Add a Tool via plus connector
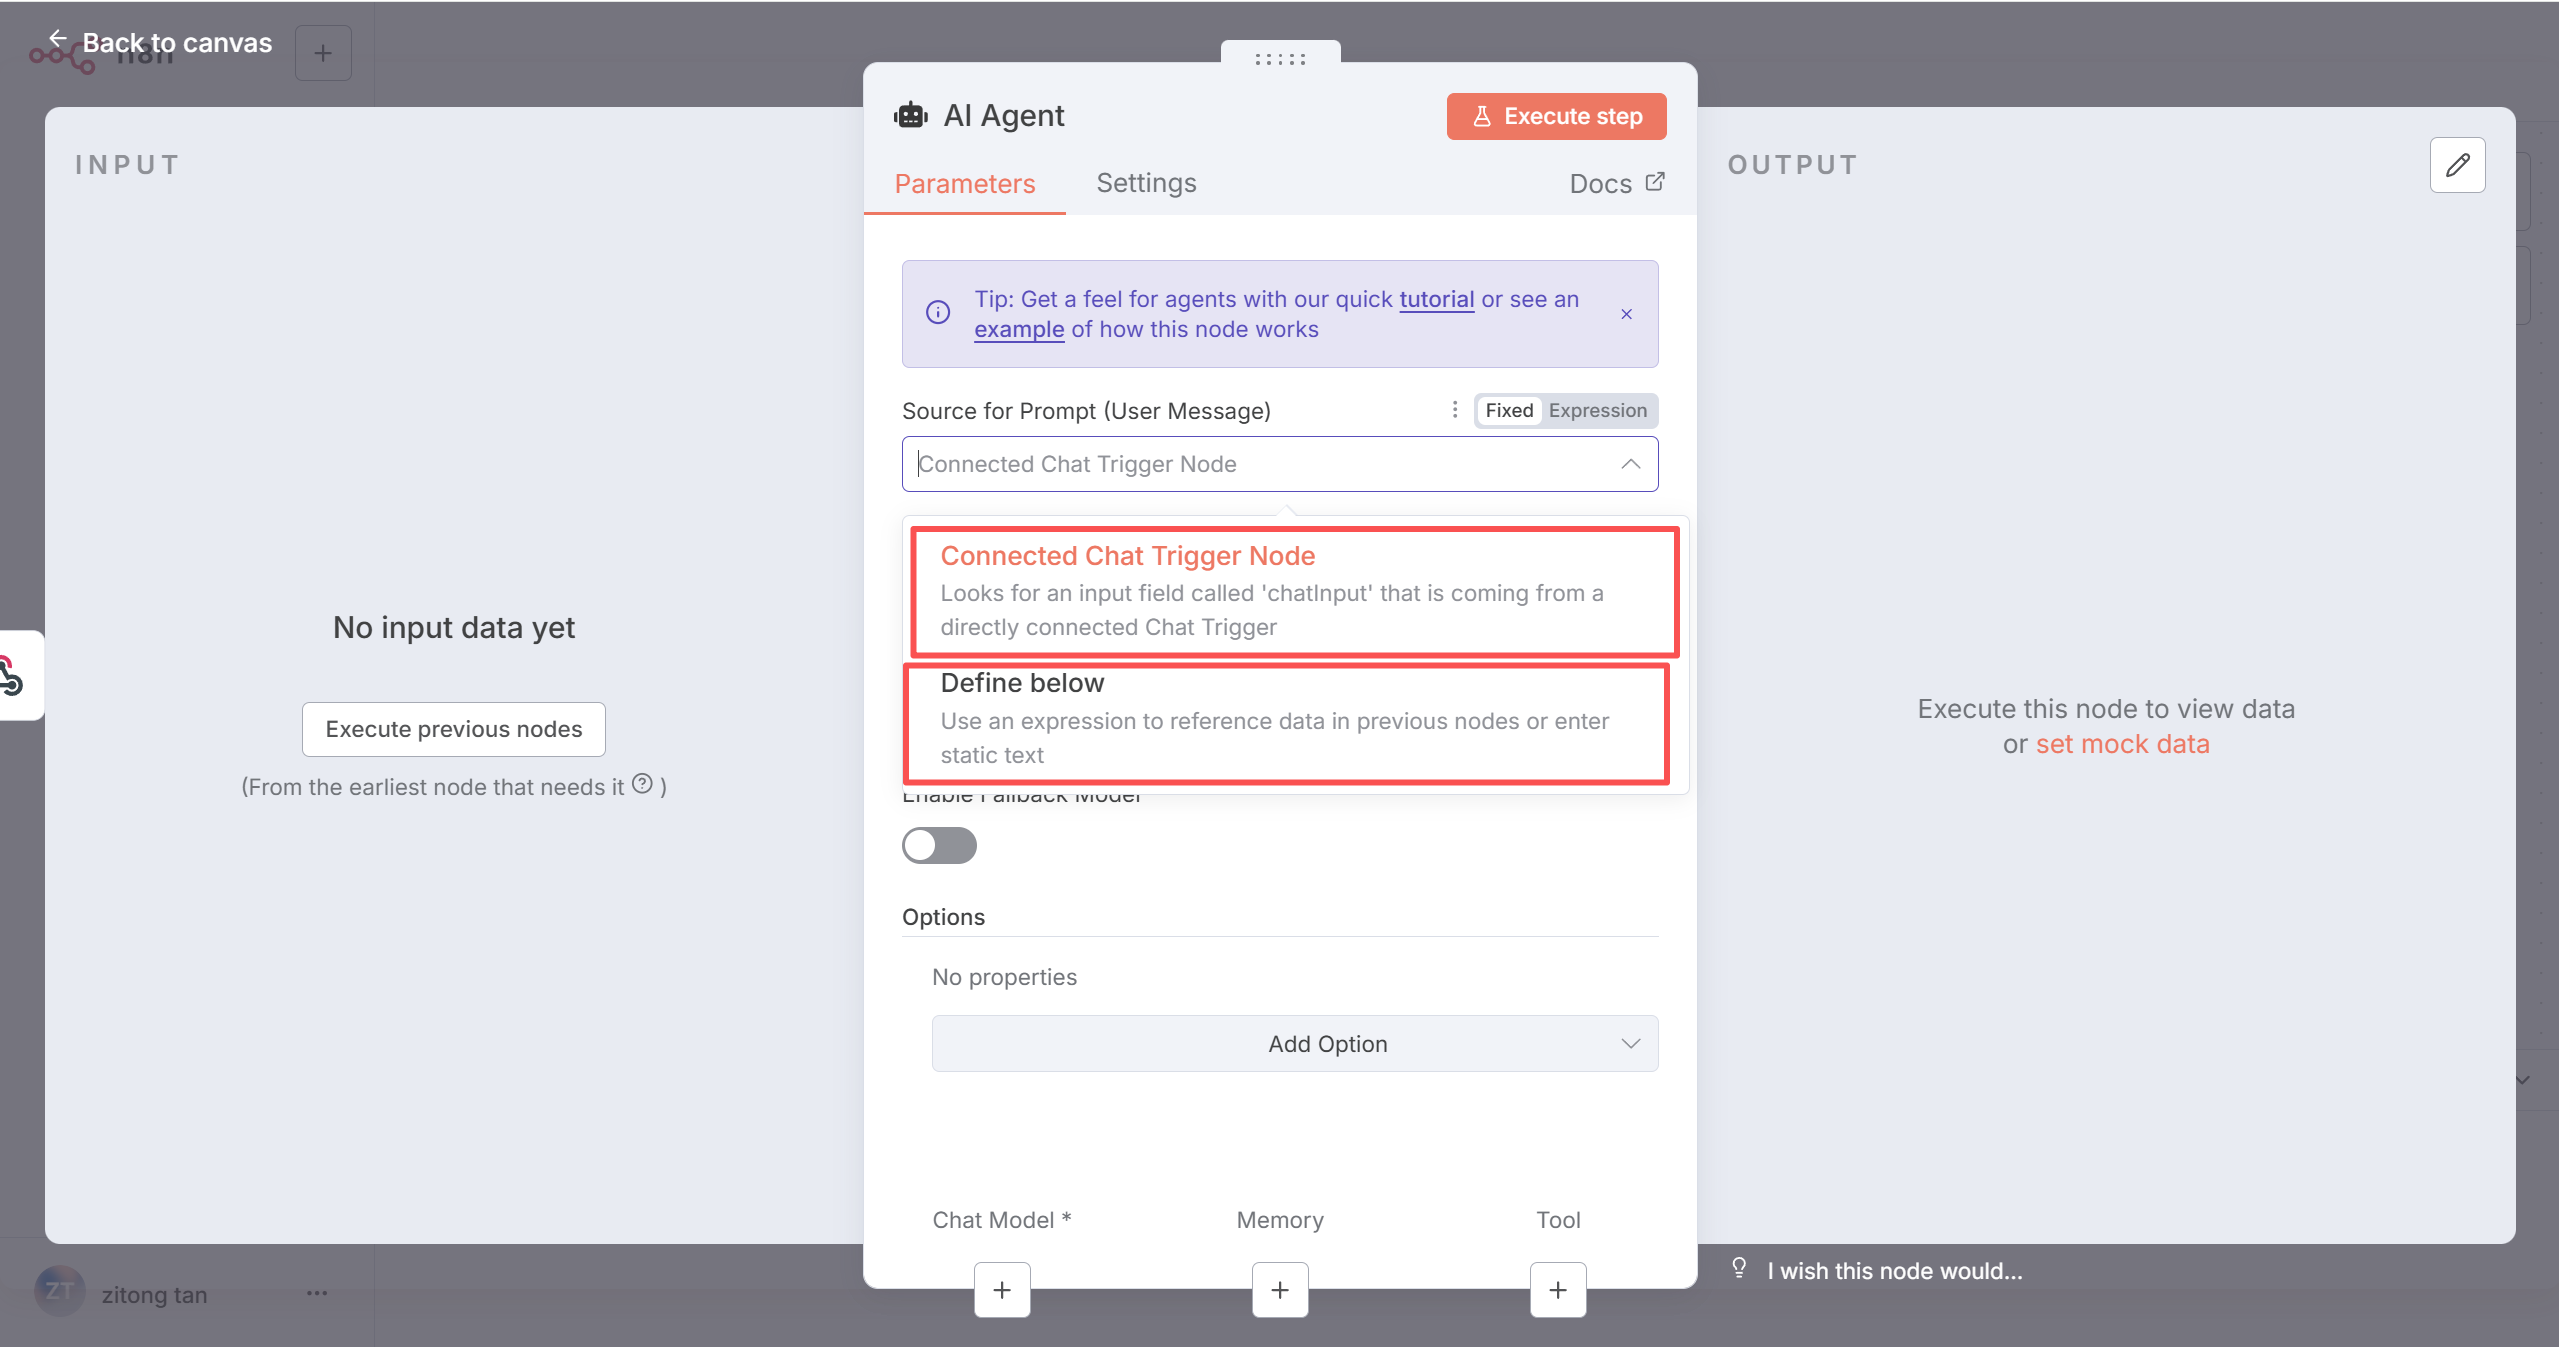Screen dimensions: 2559x1347 [1558, 1290]
